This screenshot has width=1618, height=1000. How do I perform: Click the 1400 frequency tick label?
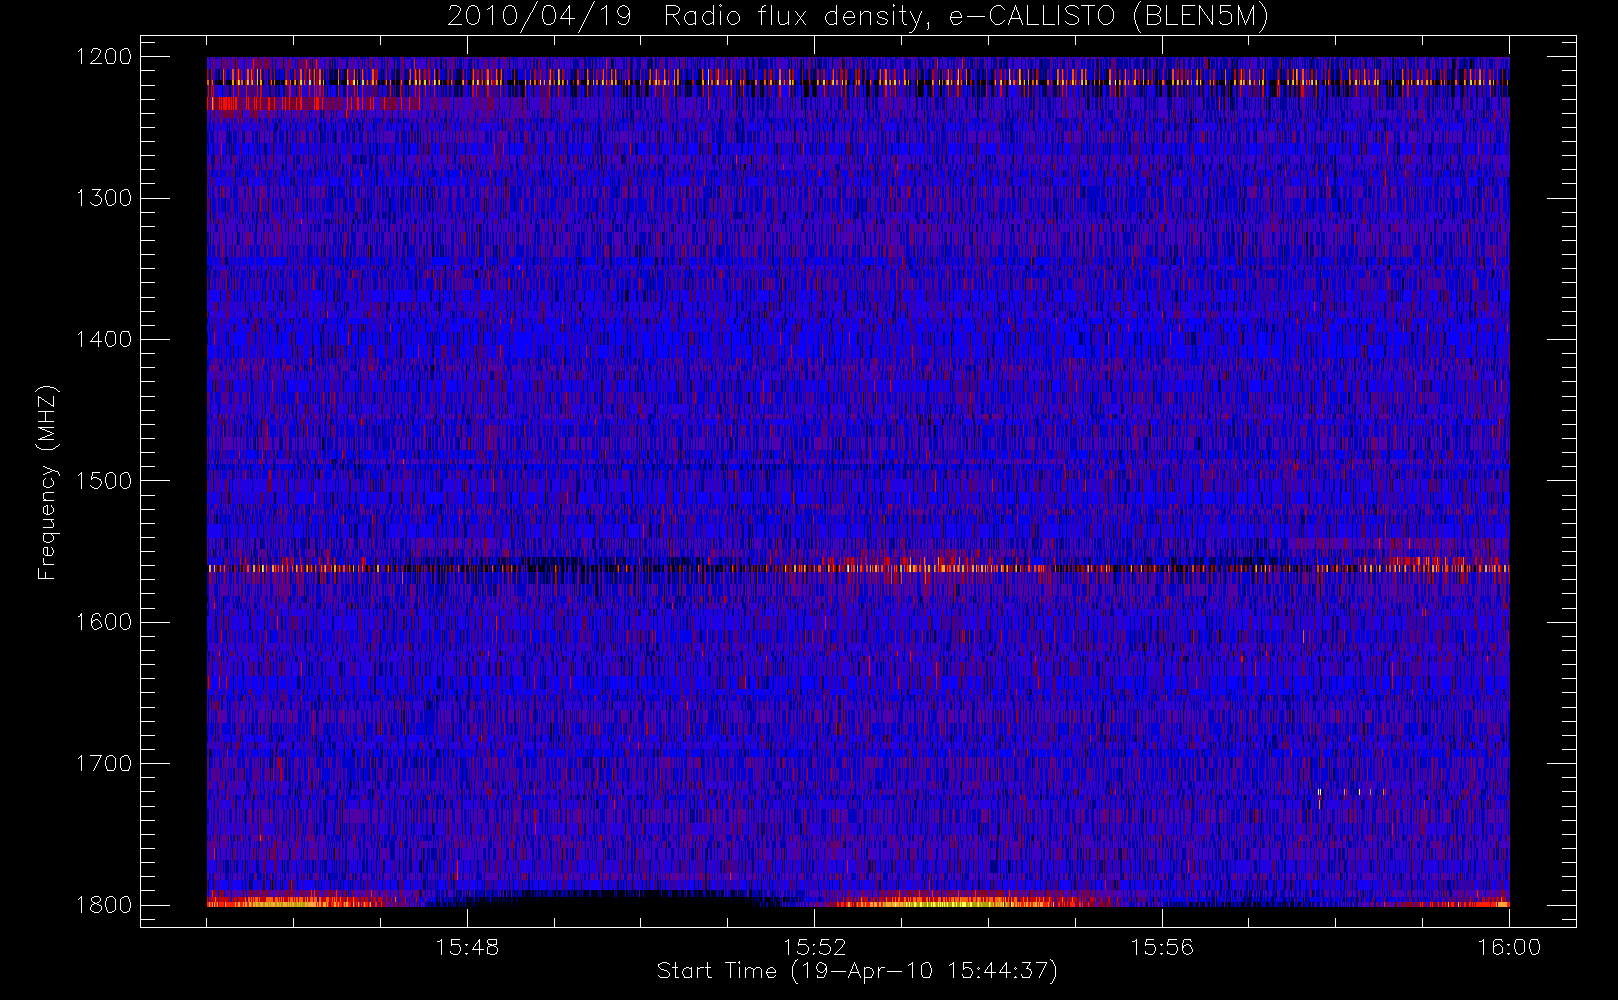pos(104,339)
